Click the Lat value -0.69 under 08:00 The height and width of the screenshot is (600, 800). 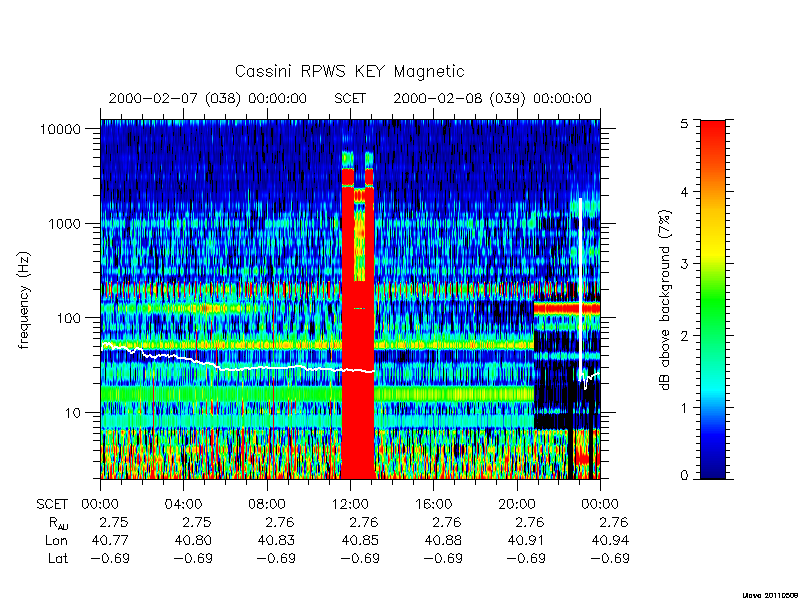coord(276,558)
